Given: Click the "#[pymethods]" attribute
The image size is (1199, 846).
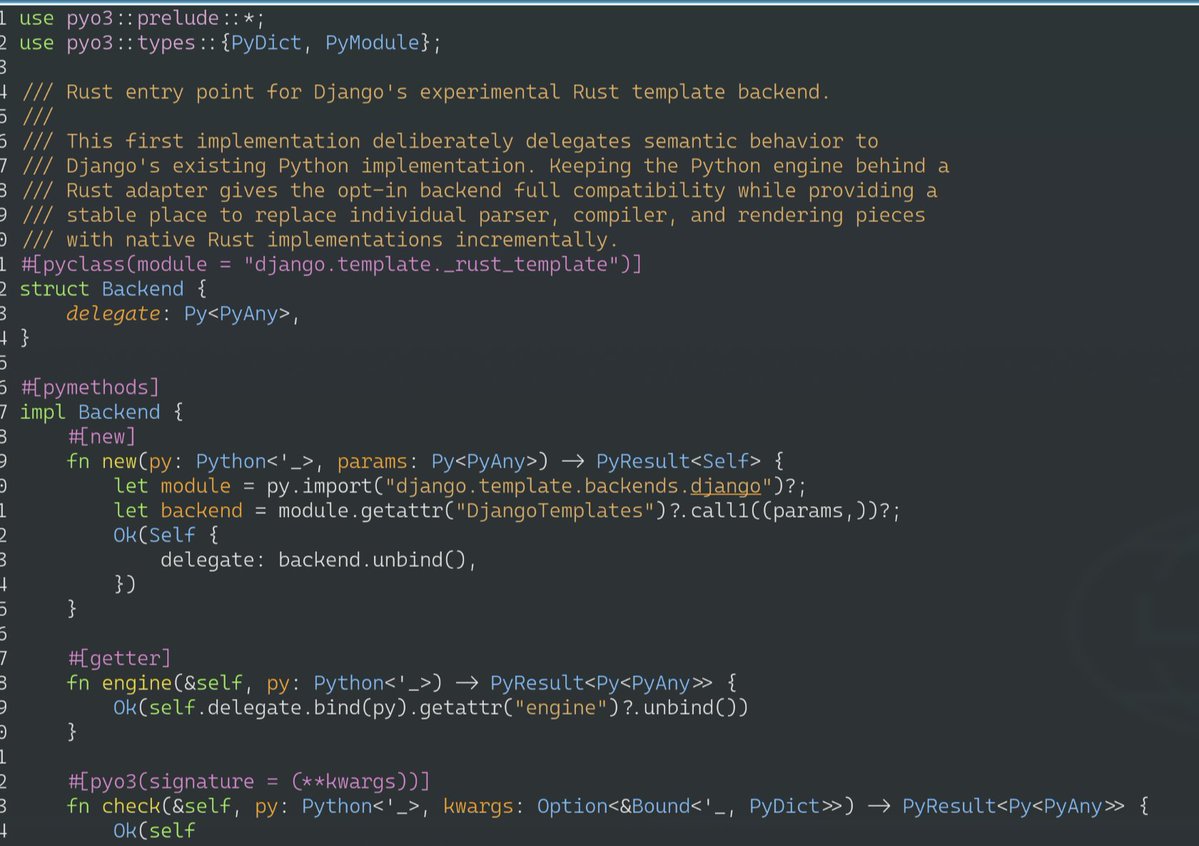Looking at the screenshot, I should [x=90, y=387].
